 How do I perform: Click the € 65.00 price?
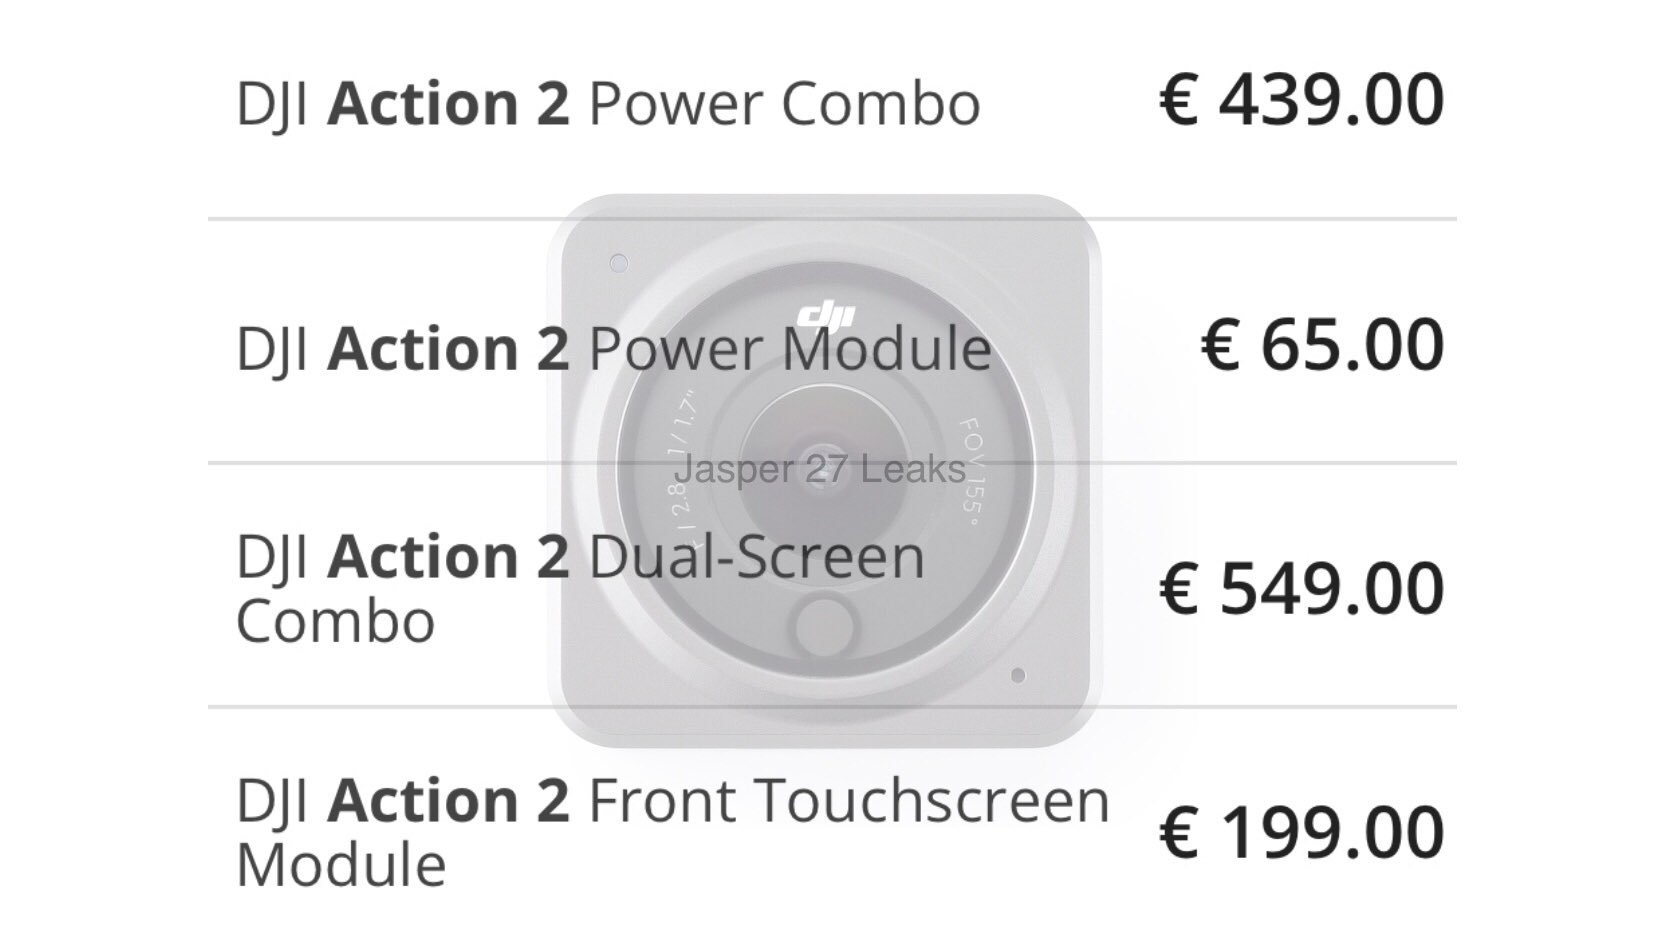pyautogui.click(x=1322, y=346)
